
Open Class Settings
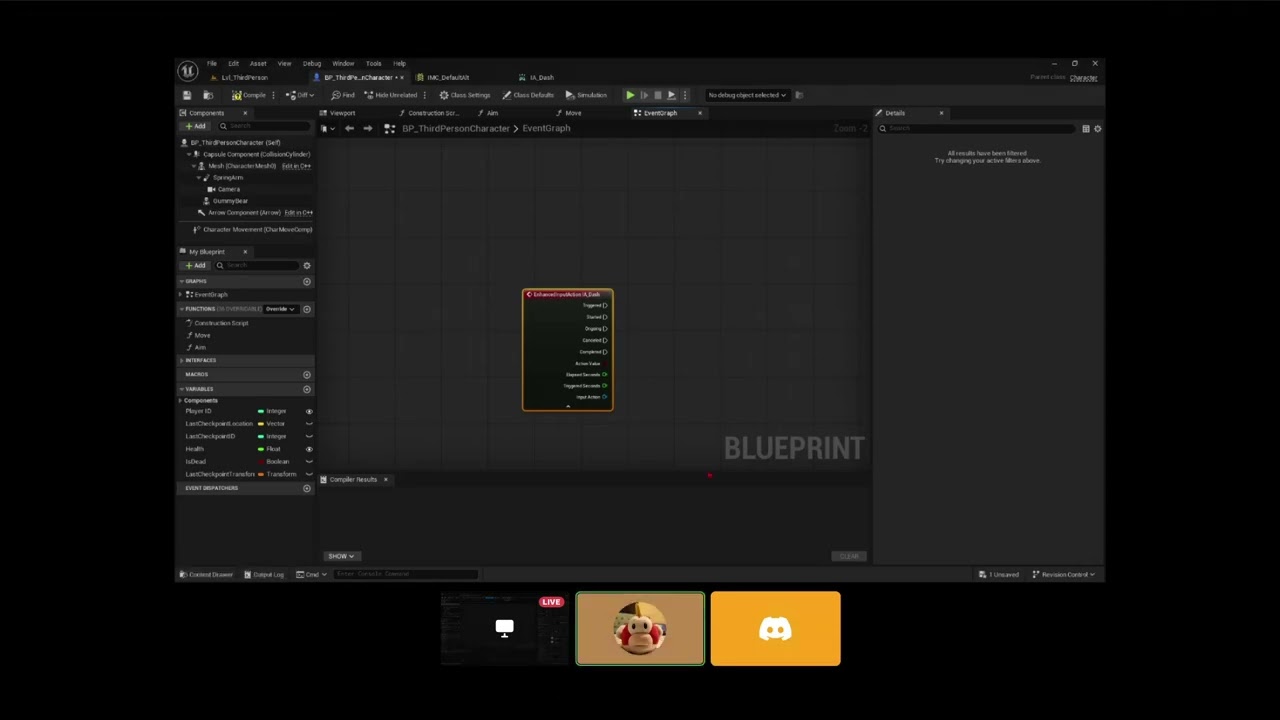click(x=465, y=95)
